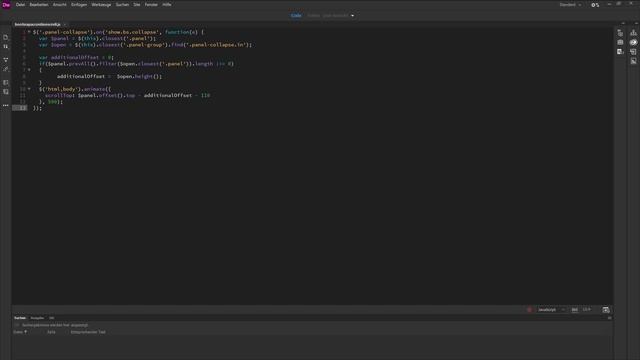The image size is (640, 360).
Task: Open the CC Libraries panel icon
Action: click(x=620, y=52)
